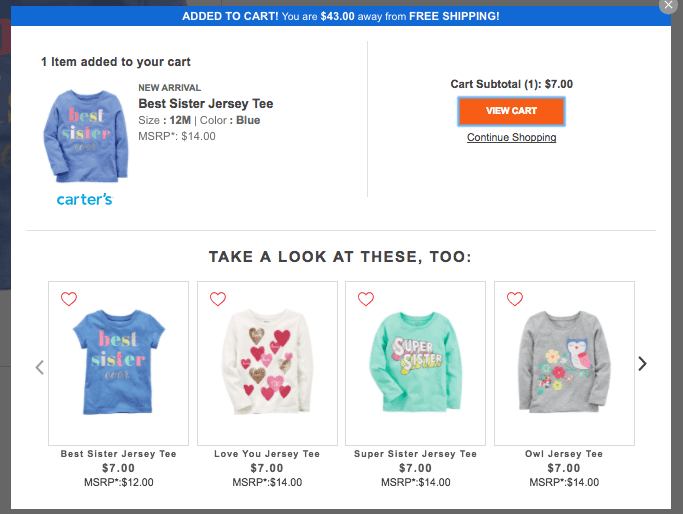This screenshot has width=683, height=514.
Task: Click the Continue Shopping link
Action: [511, 137]
